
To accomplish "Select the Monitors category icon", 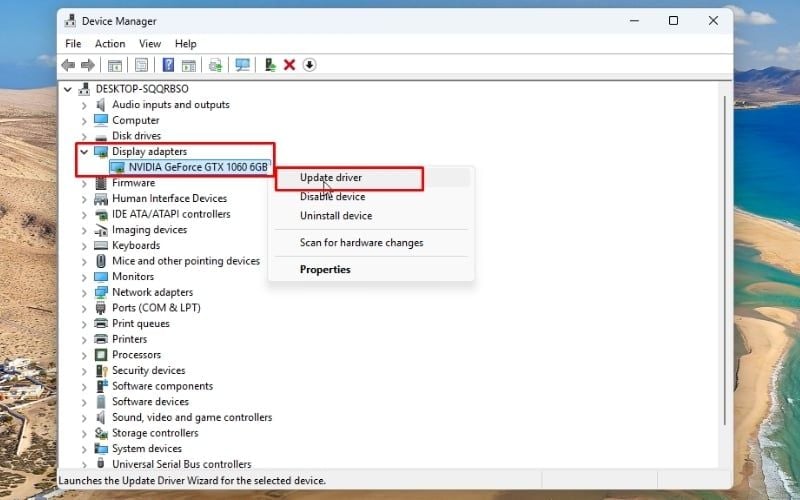I will point(101,277).
